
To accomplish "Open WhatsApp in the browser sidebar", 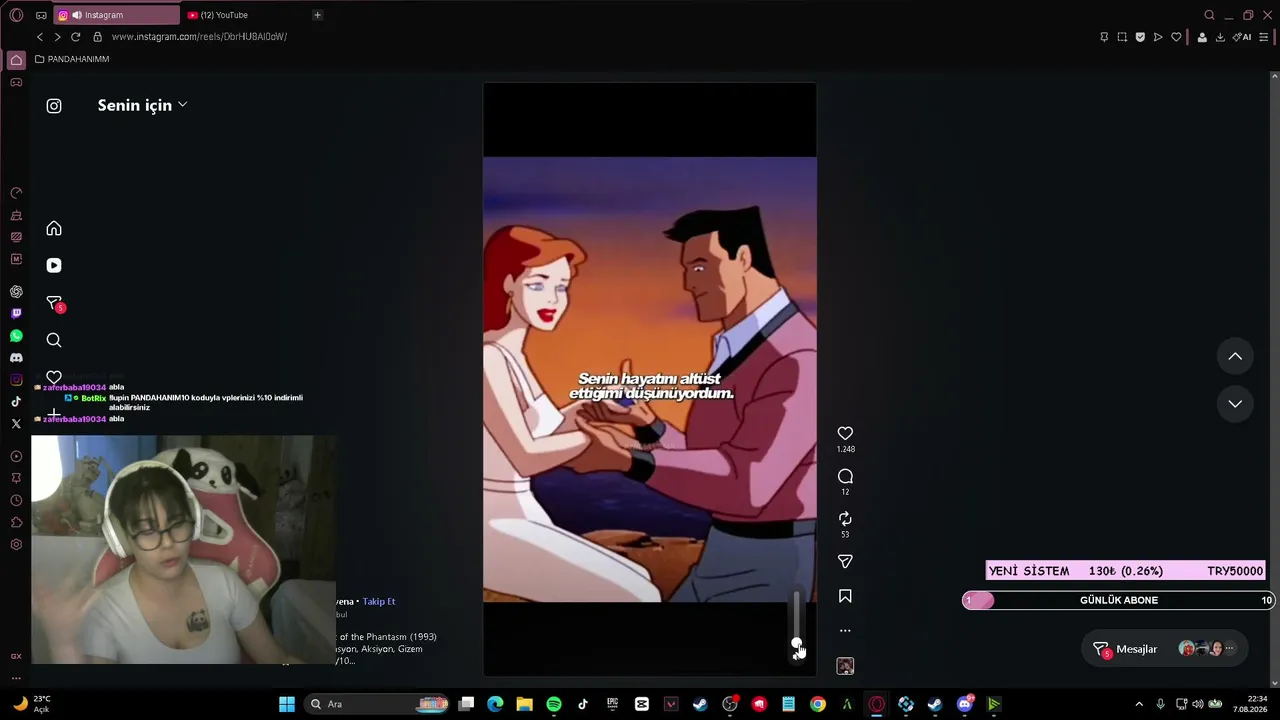I will click(16, 336).
